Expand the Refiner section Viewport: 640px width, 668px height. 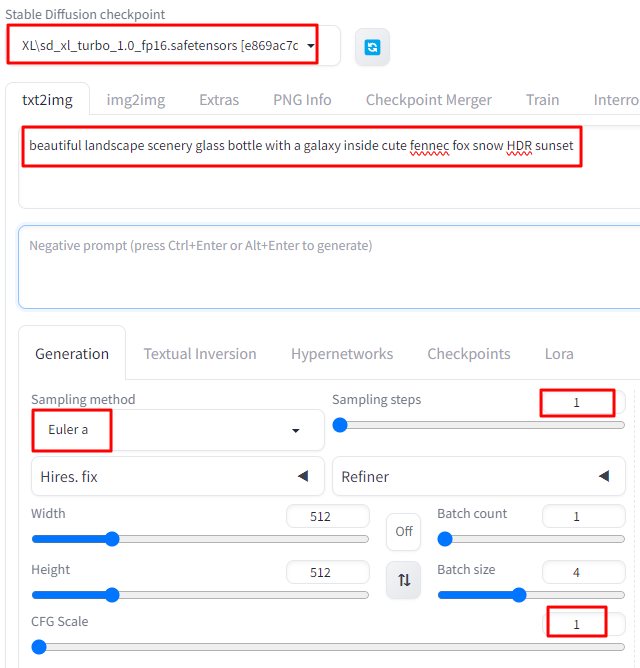pos(479,476)
